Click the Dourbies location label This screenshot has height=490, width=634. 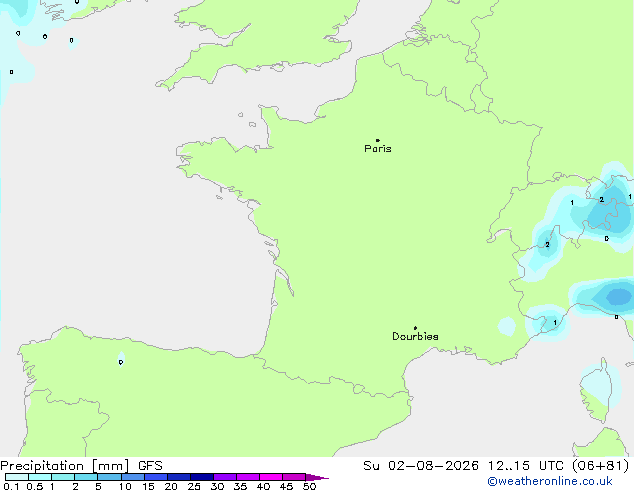(x=415, y=336)
